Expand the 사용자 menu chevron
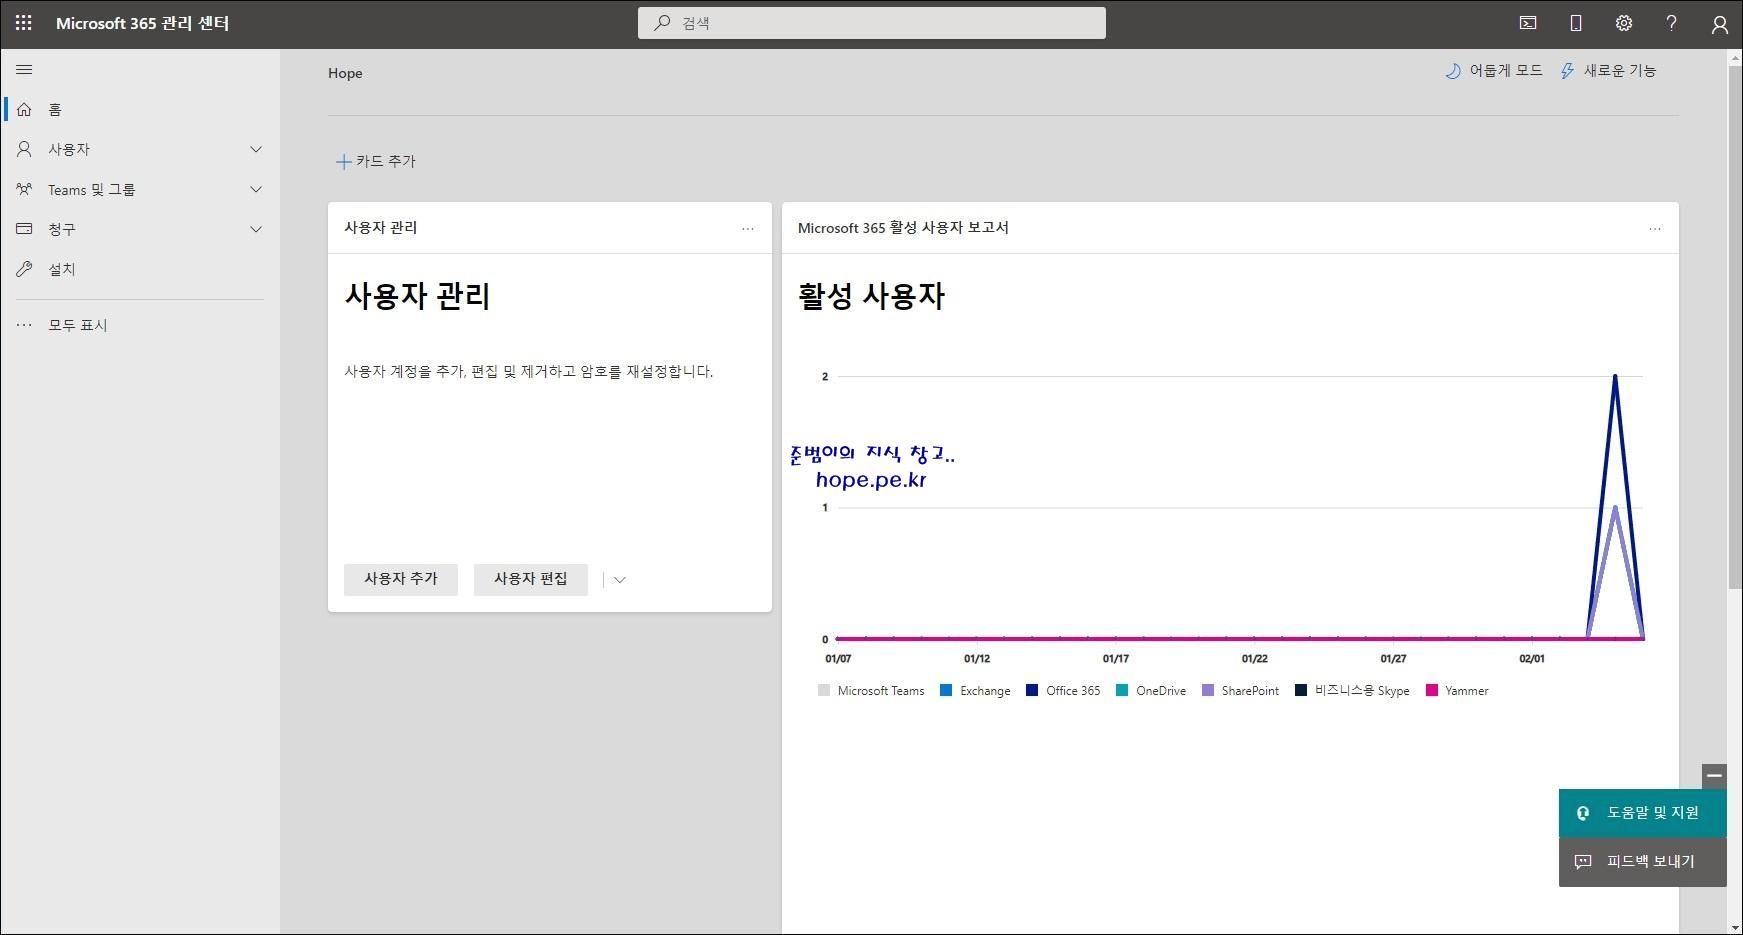 [256, 149]
